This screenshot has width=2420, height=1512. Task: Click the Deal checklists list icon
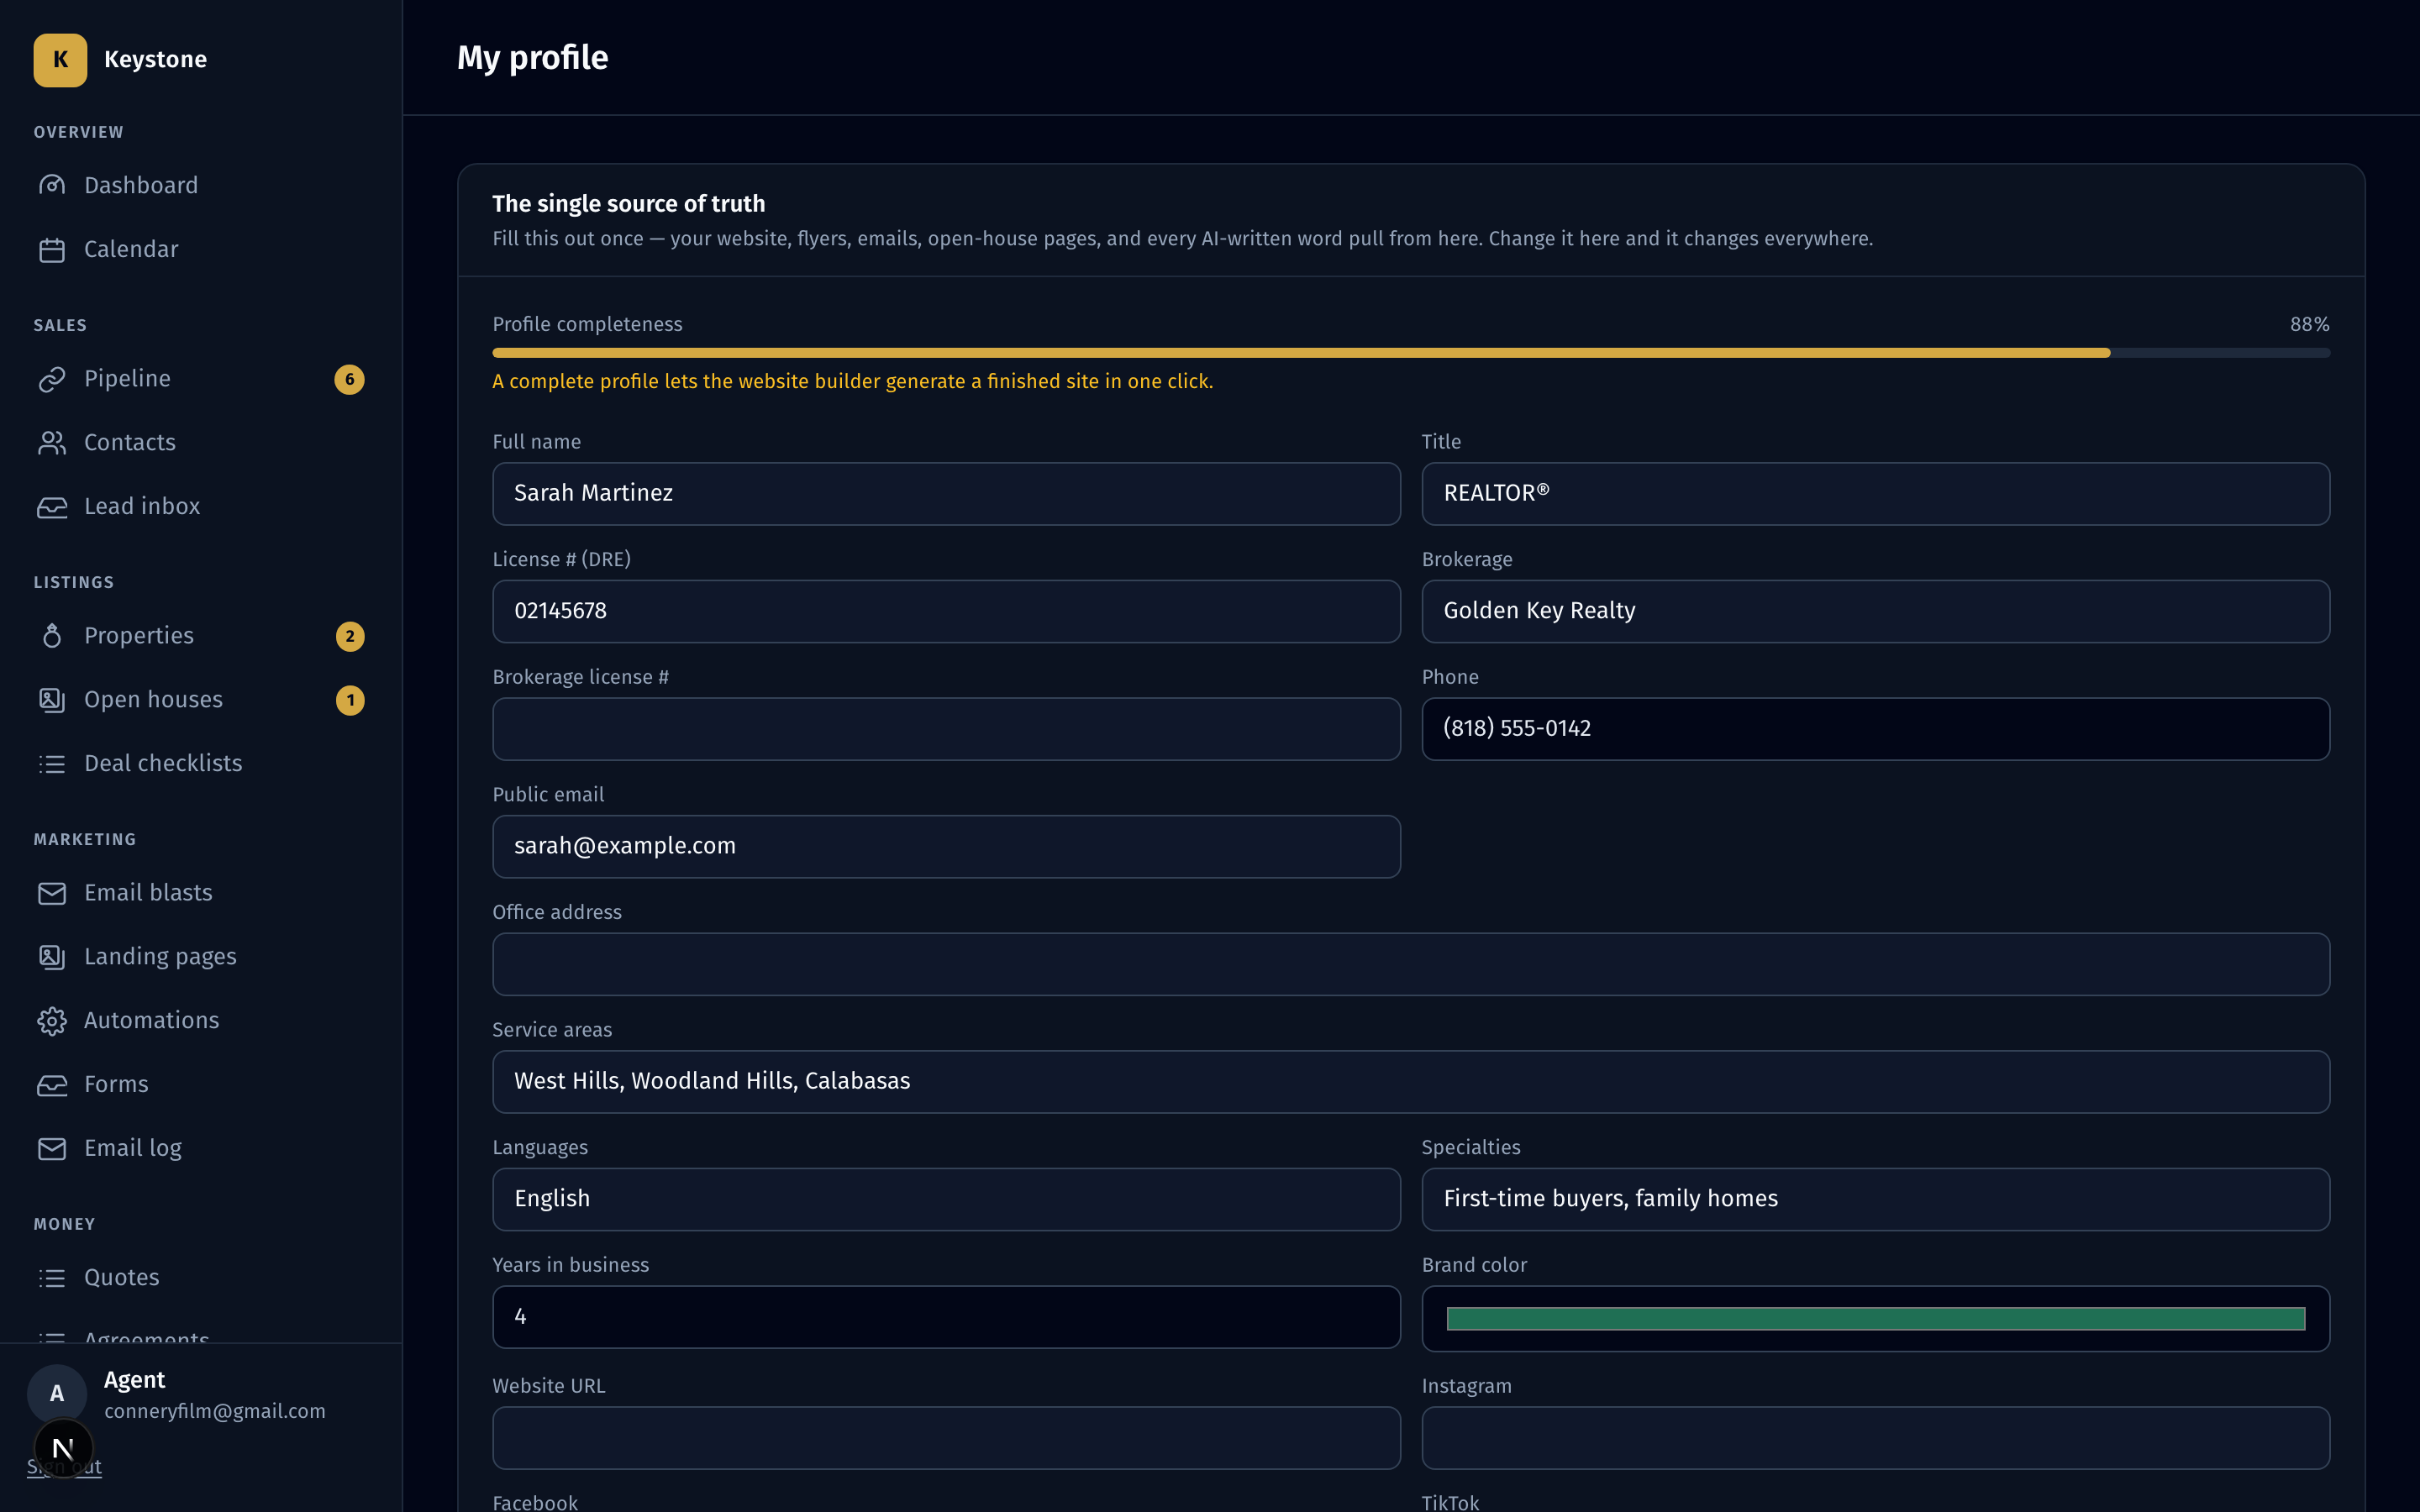(52, 764)
